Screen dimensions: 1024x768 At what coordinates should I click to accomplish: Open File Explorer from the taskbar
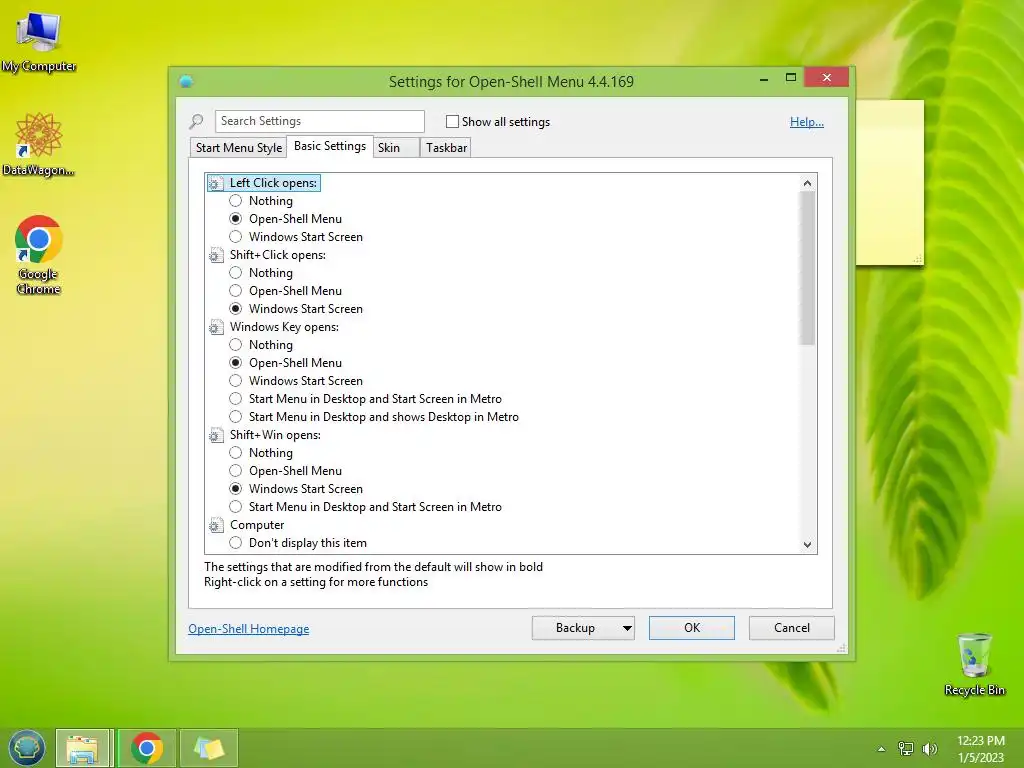(x=83, y=748)
